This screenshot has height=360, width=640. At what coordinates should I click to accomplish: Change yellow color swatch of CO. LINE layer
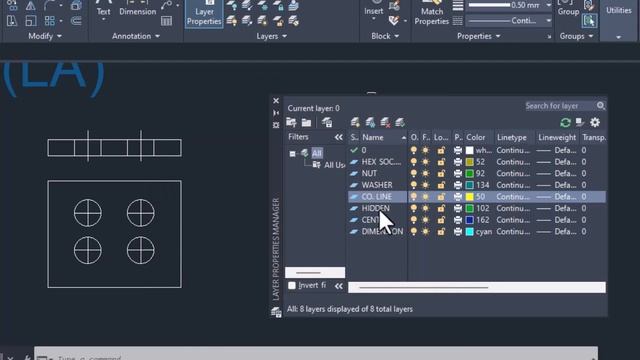[470, 197]
